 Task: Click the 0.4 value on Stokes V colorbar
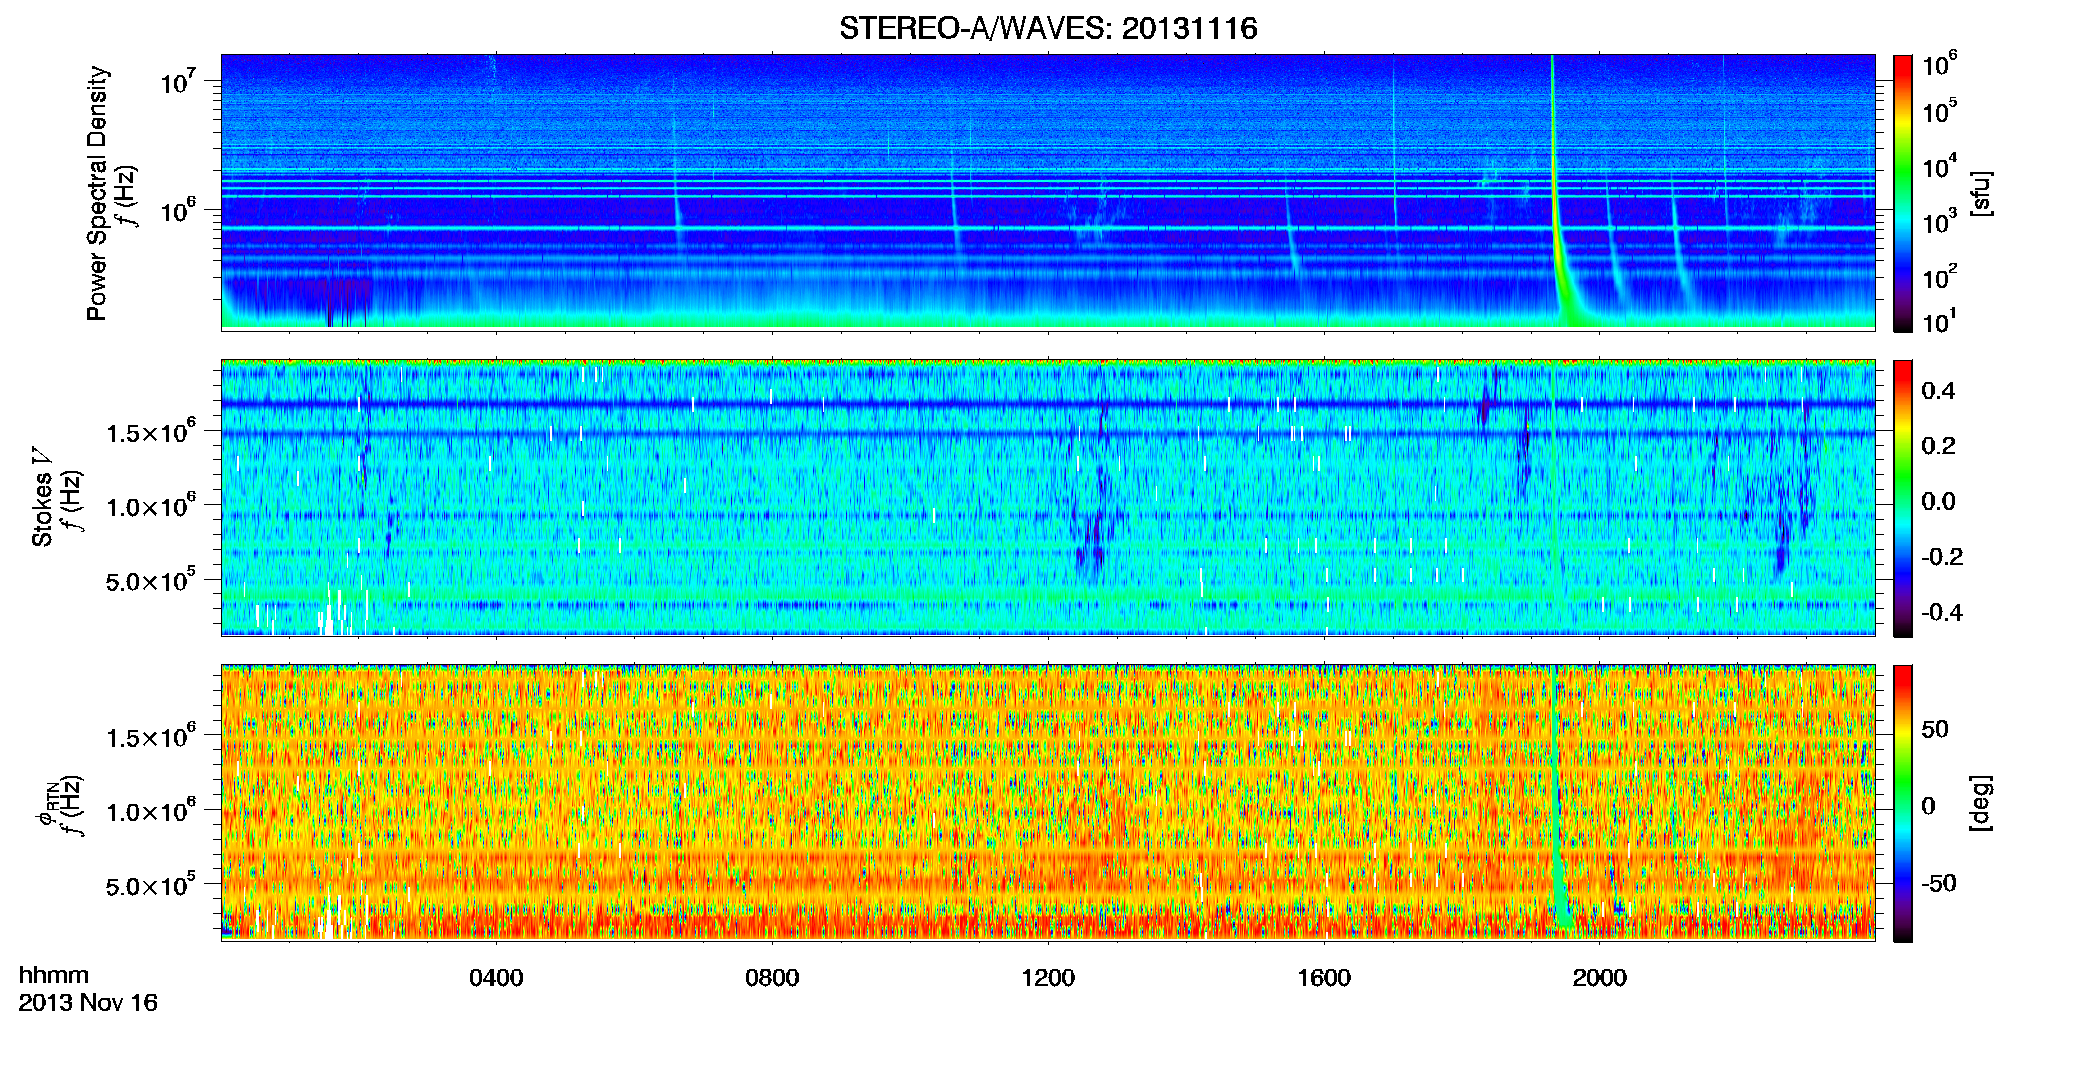click(1938, 391)
